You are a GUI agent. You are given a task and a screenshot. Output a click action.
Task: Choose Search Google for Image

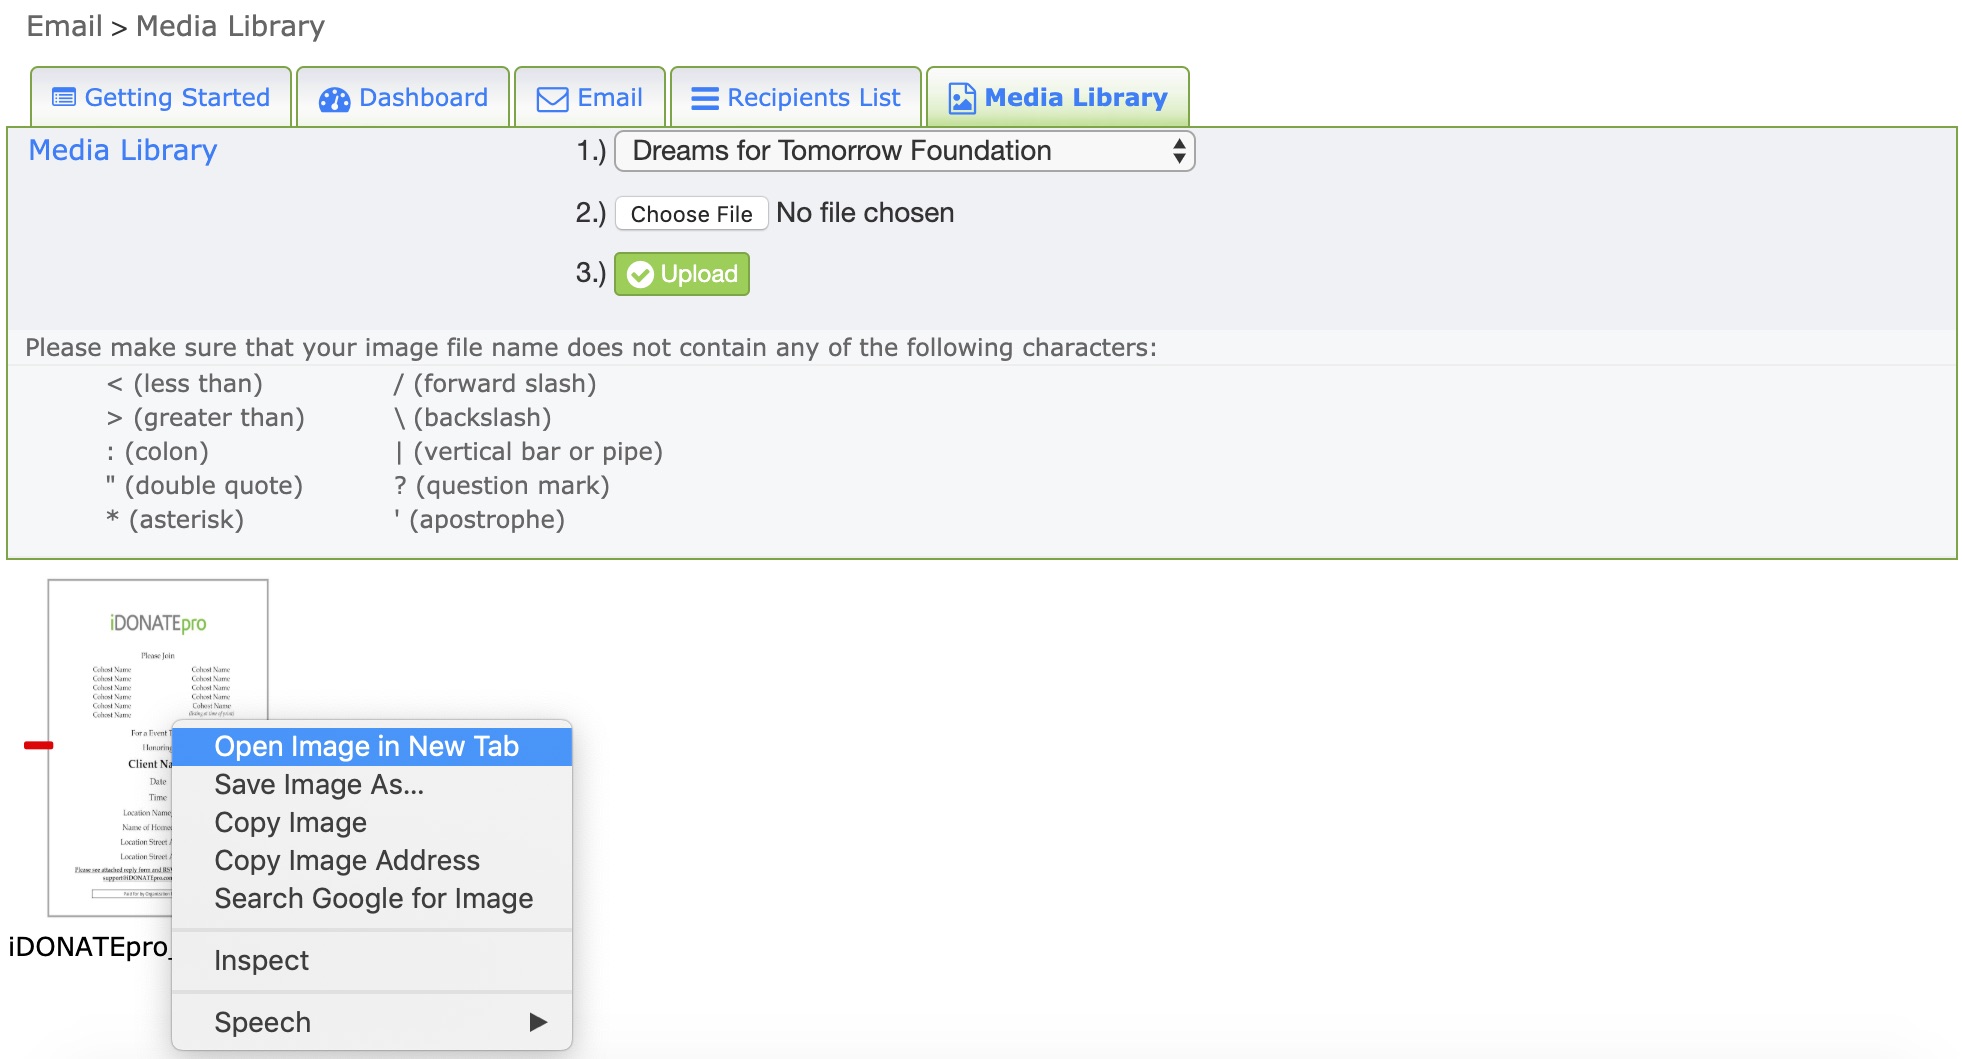click(372, 899)
